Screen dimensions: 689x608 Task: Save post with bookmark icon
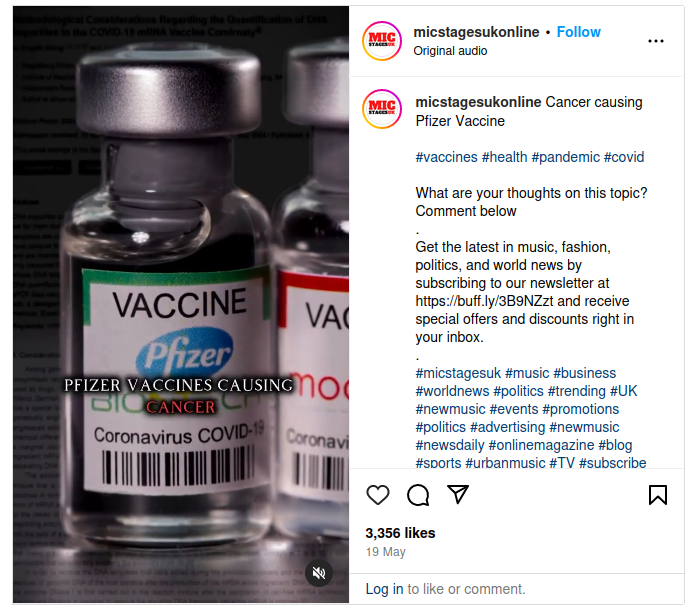[x=657, y=495]
